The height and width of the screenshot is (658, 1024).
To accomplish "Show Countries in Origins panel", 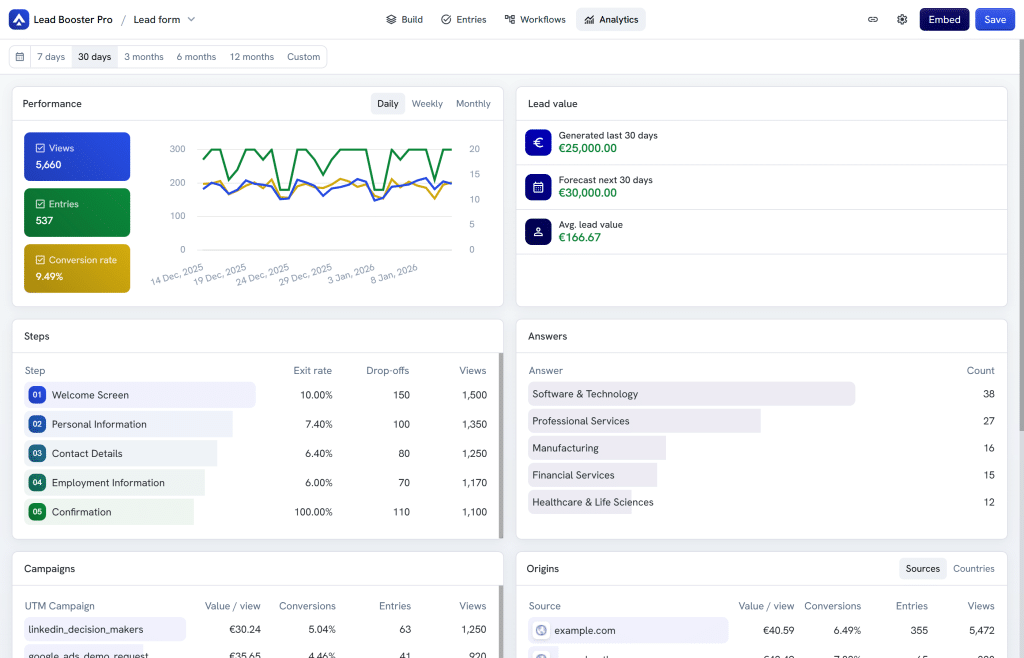I will [974, 569].
